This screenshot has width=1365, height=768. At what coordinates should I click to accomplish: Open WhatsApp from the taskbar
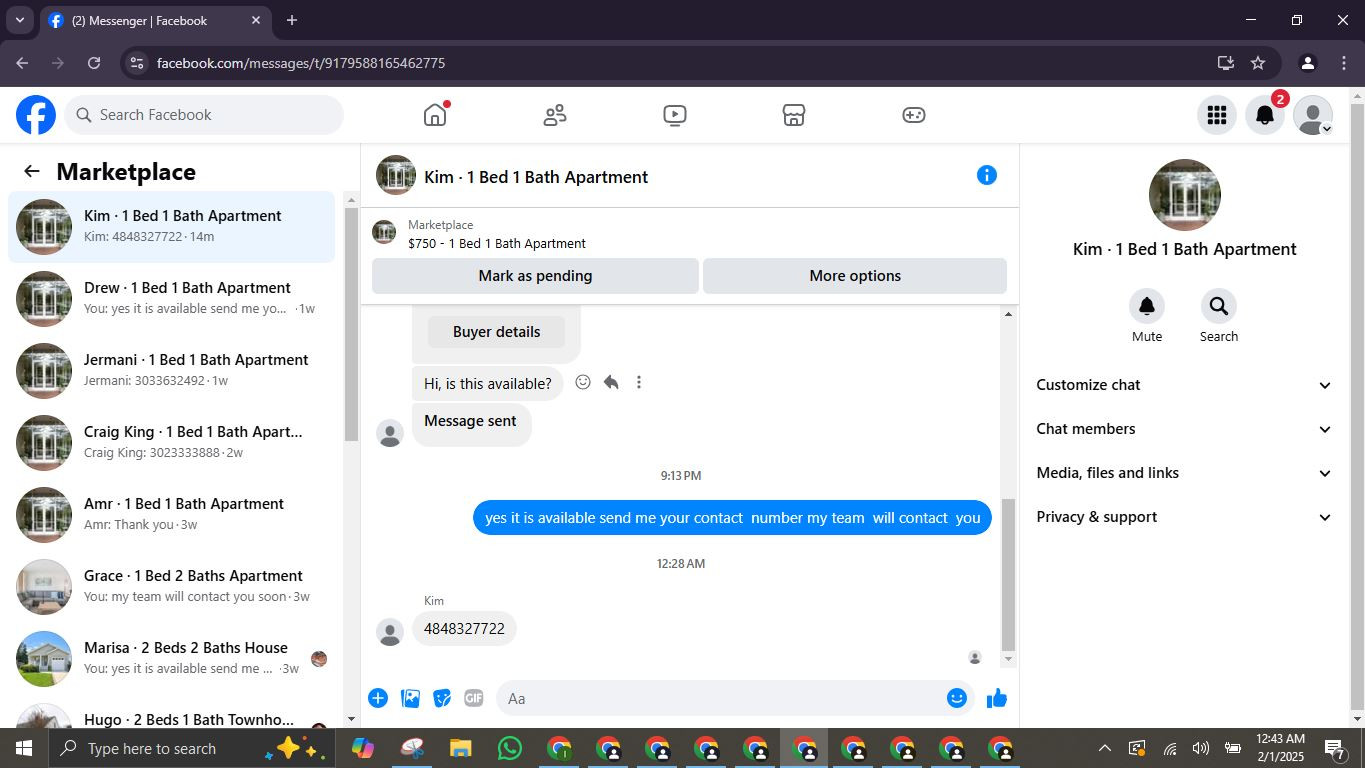pos(510,748)
